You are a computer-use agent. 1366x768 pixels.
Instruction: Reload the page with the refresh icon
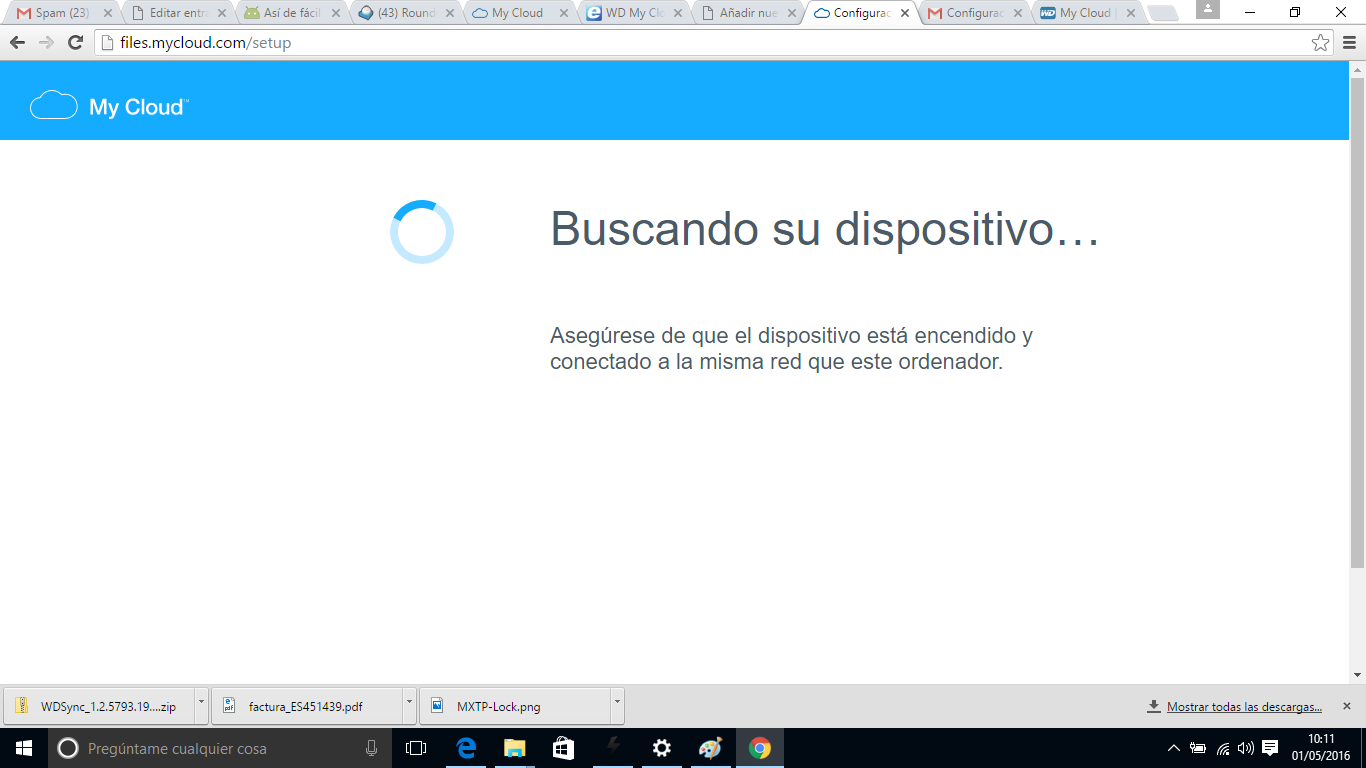coord(75,43)
